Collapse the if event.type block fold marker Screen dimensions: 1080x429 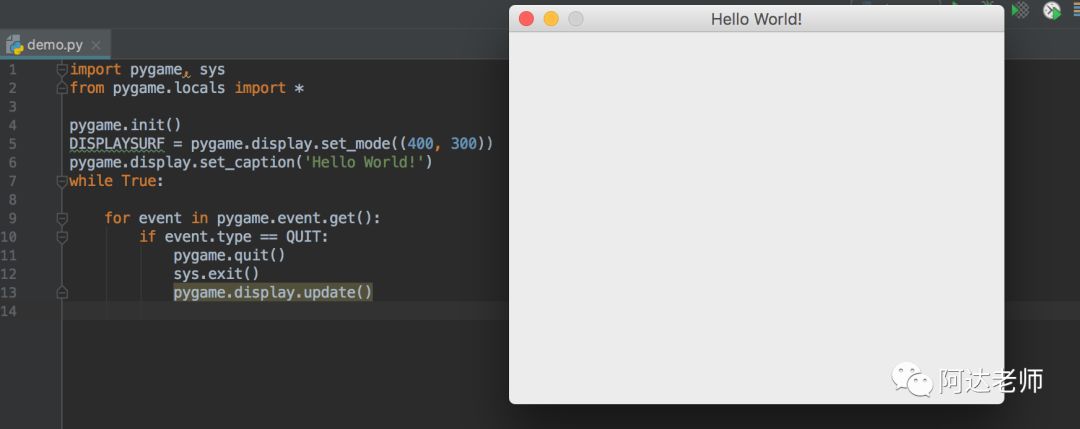(62, 237)
